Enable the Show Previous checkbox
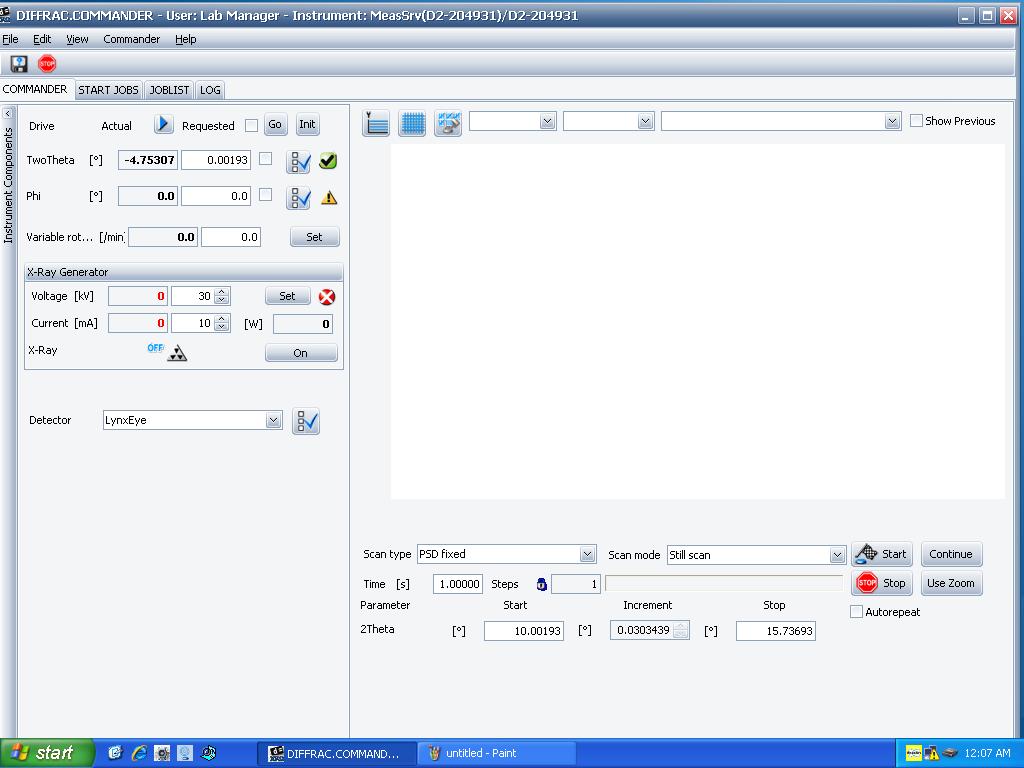Image resolution: width=1024 pixels, height=768 pixels. coord(916,120)
